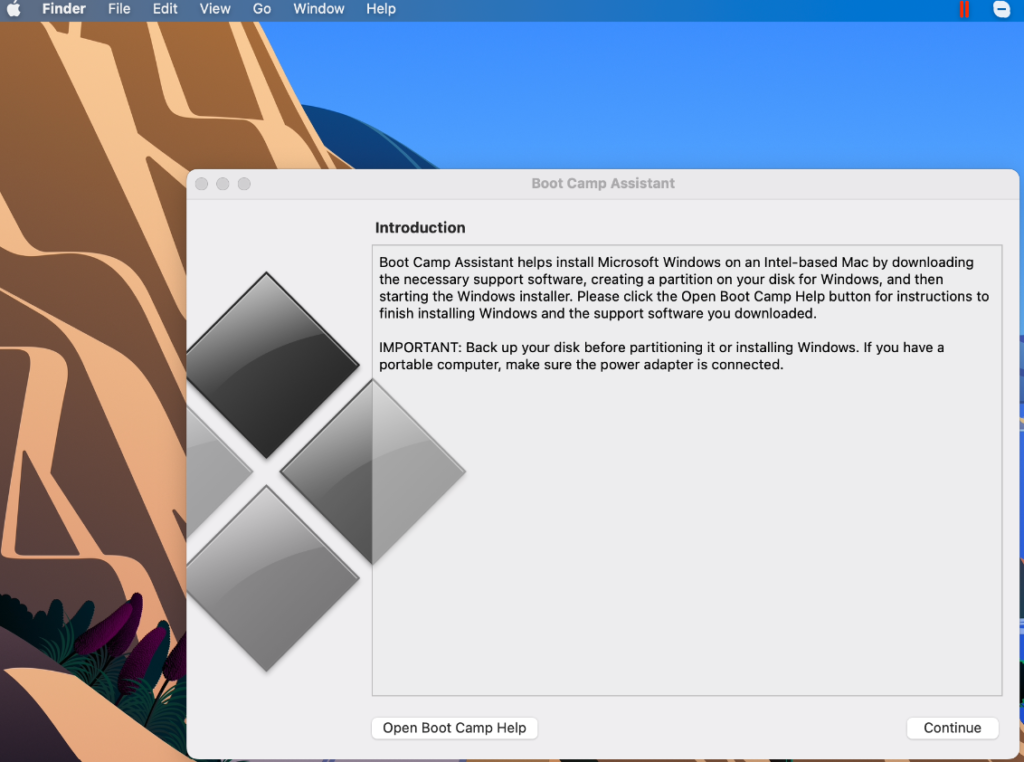Open the Finder menu
Viewport: 1024px width, 762px height.
64,9
